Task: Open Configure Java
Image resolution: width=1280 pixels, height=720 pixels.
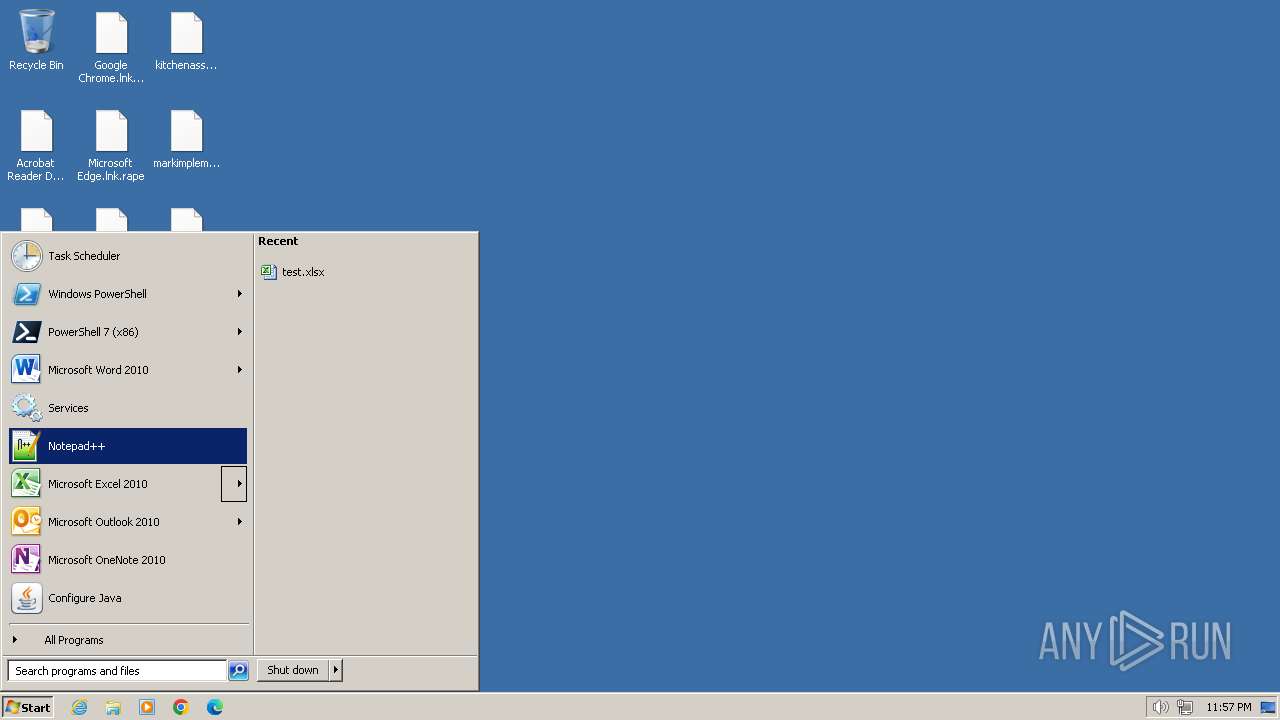Action: (128, 598)
